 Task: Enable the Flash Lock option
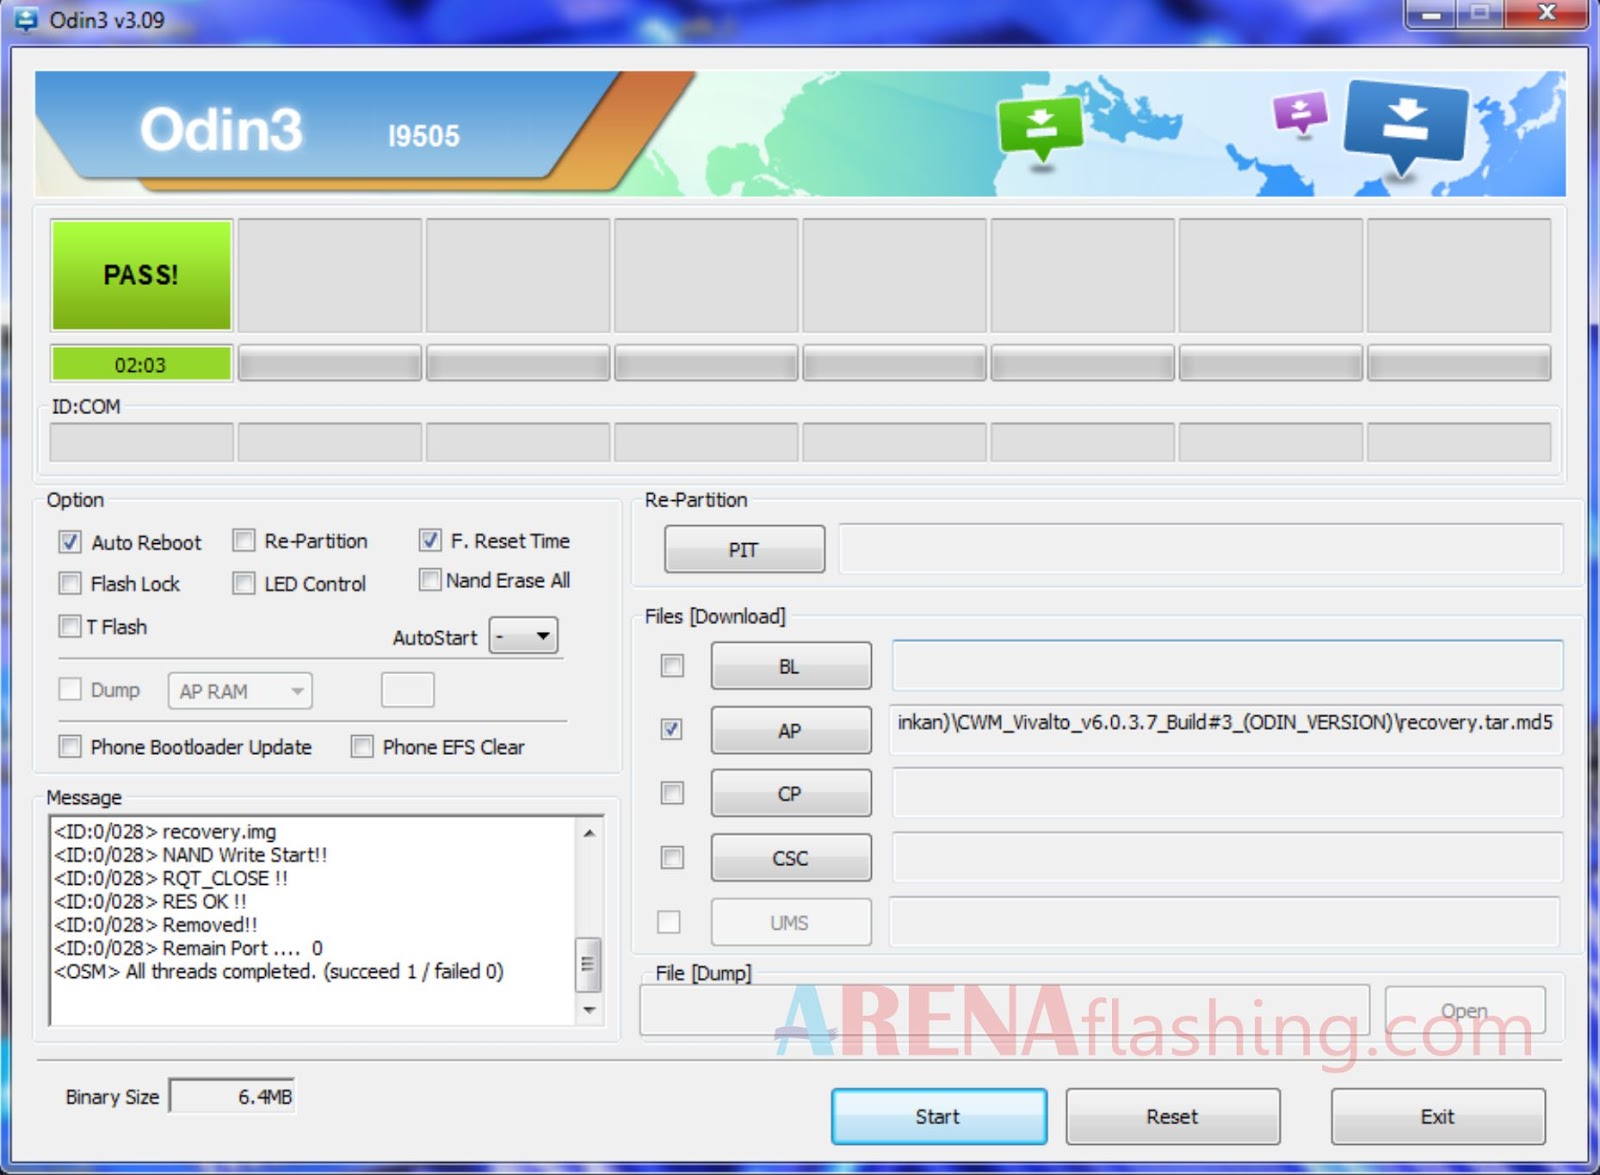(x=70, y=583)
